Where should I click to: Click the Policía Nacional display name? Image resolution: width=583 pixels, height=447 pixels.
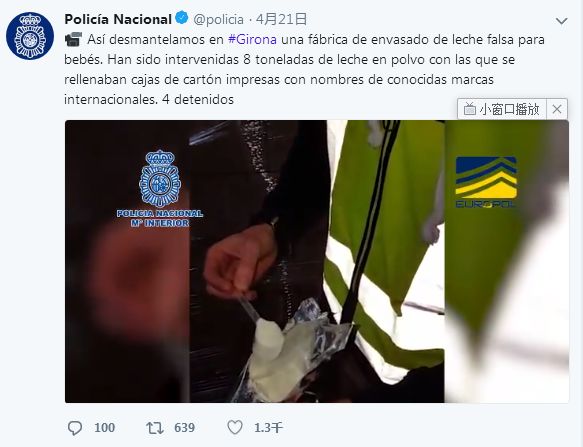pyautogui.click(x=118, y=19)
